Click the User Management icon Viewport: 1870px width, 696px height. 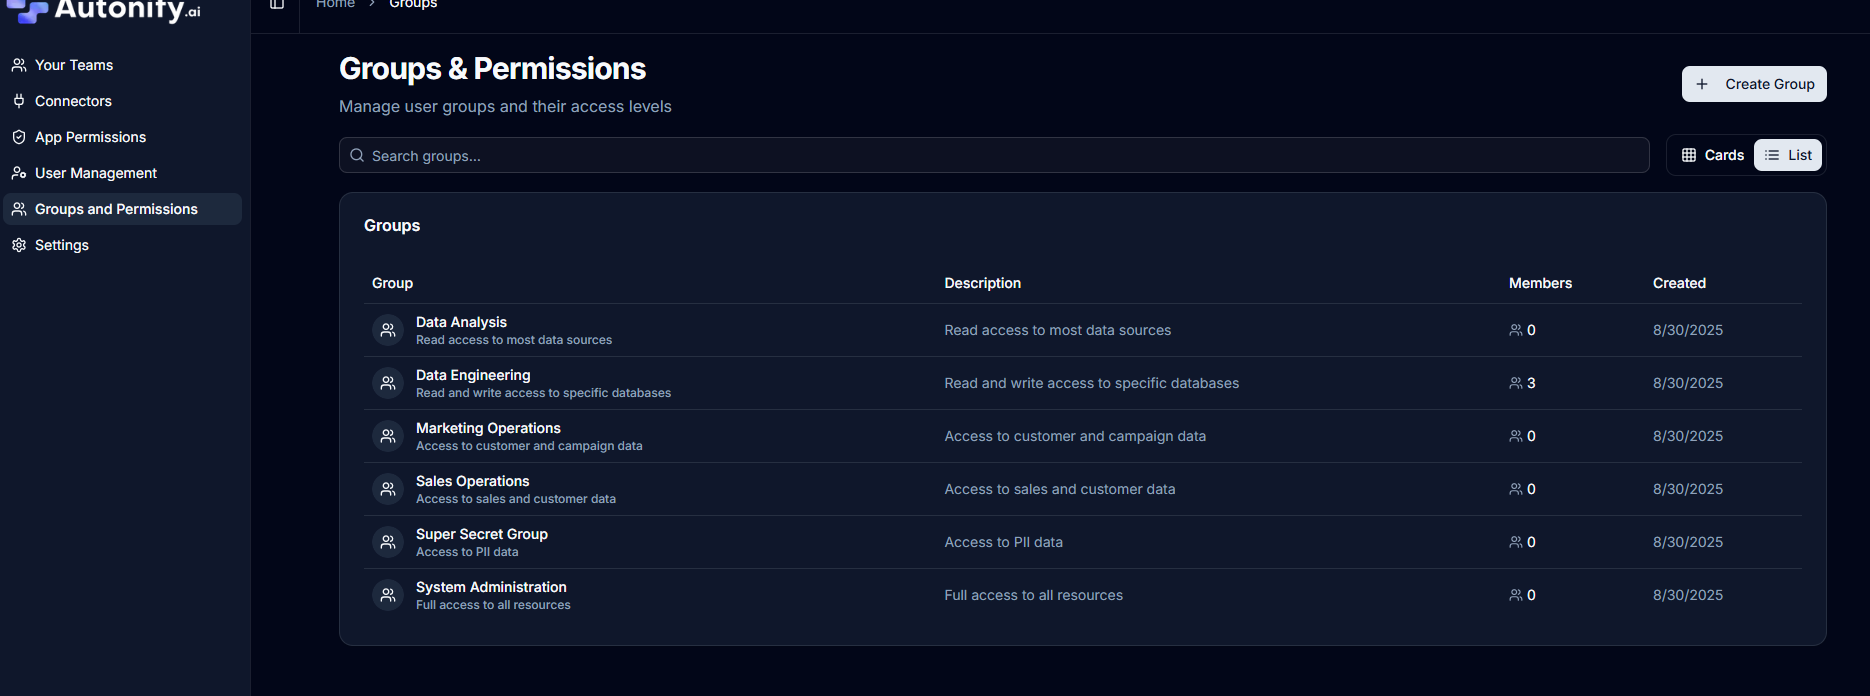(19, 173)
